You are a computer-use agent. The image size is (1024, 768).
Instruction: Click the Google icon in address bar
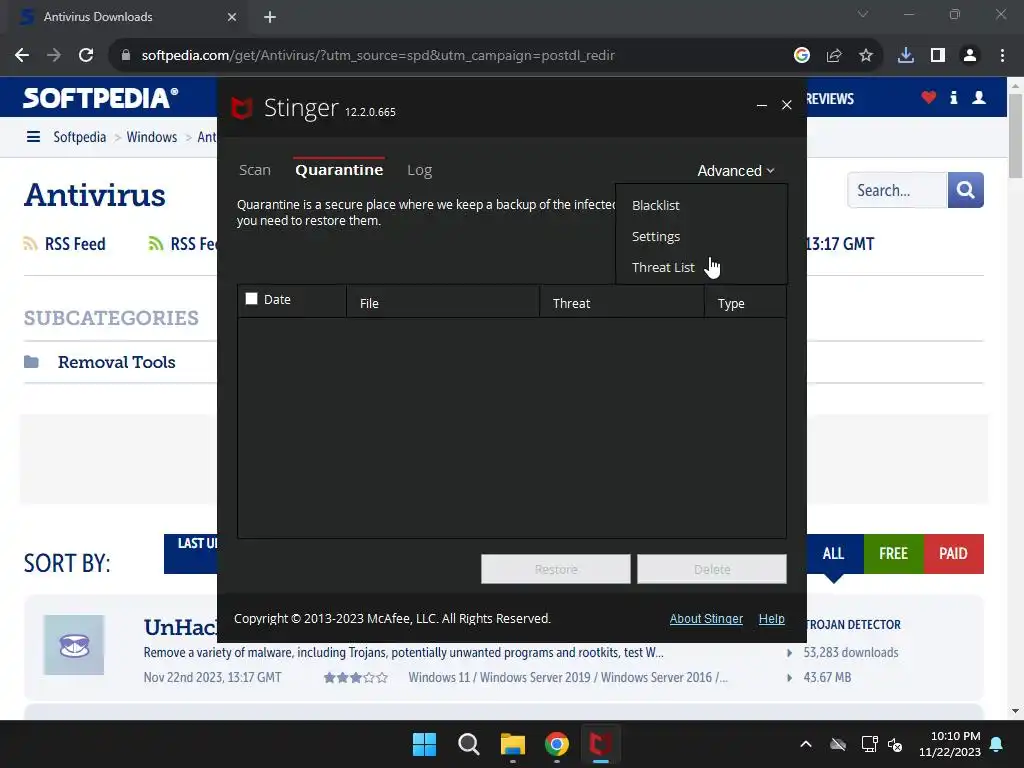tap(802, 56)
